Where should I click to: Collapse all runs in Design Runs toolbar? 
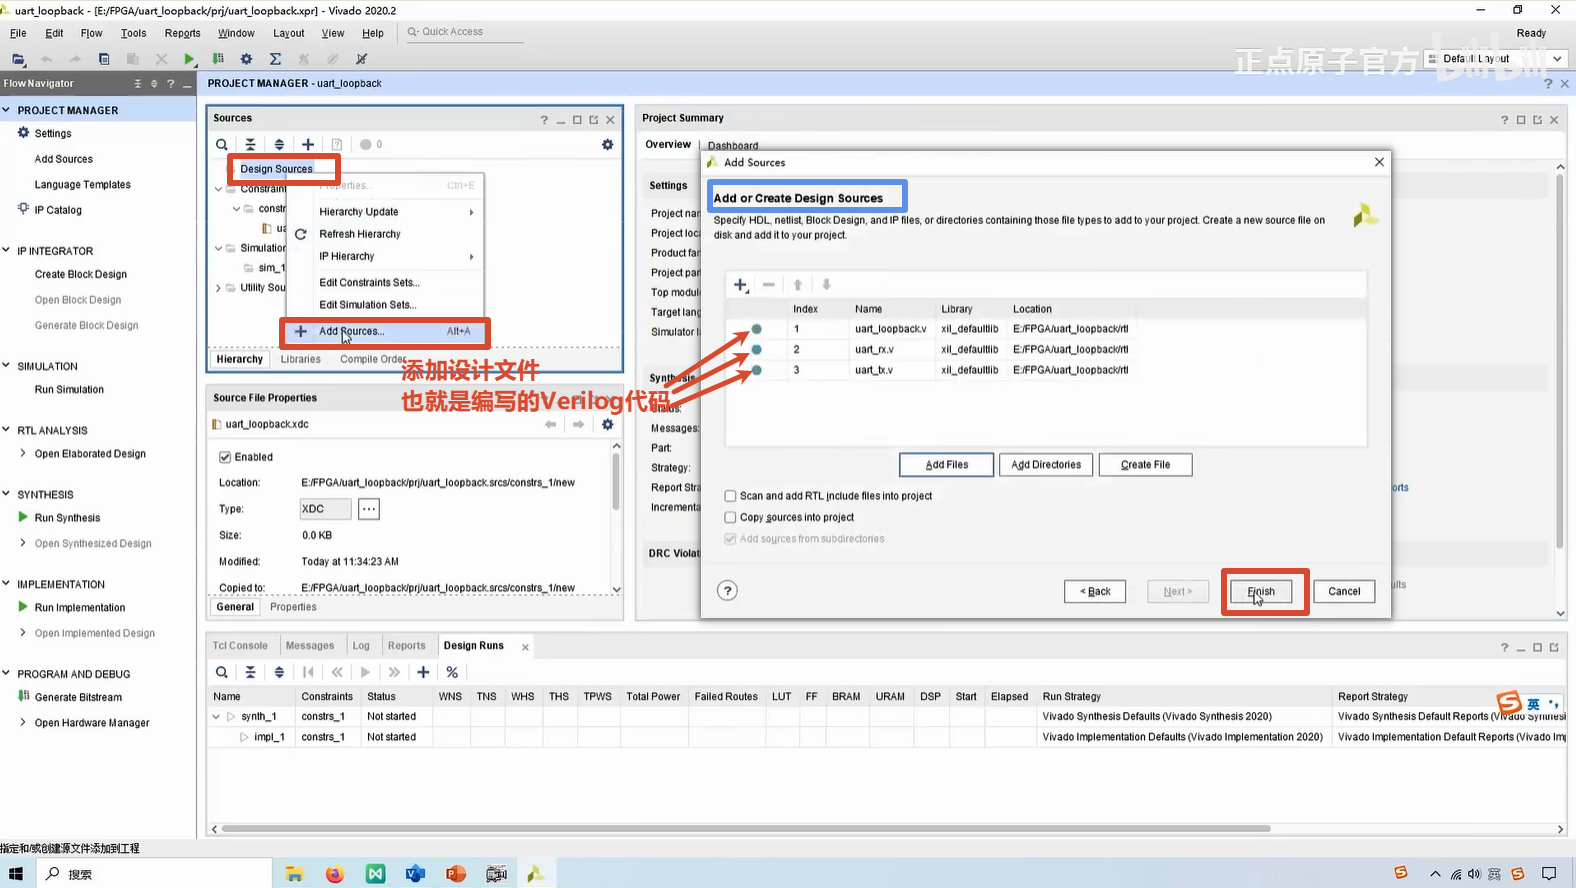250,672
